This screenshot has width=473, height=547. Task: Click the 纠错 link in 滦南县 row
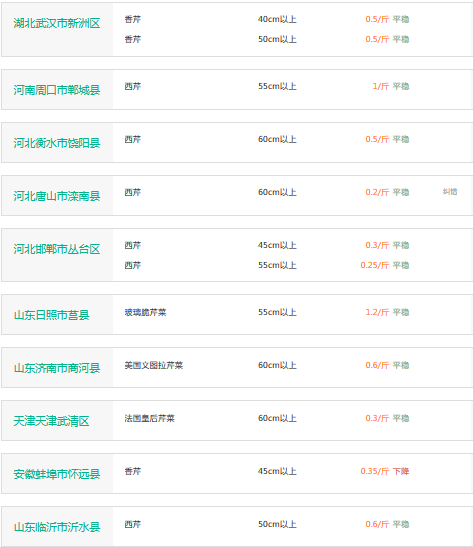click(450, 192)
